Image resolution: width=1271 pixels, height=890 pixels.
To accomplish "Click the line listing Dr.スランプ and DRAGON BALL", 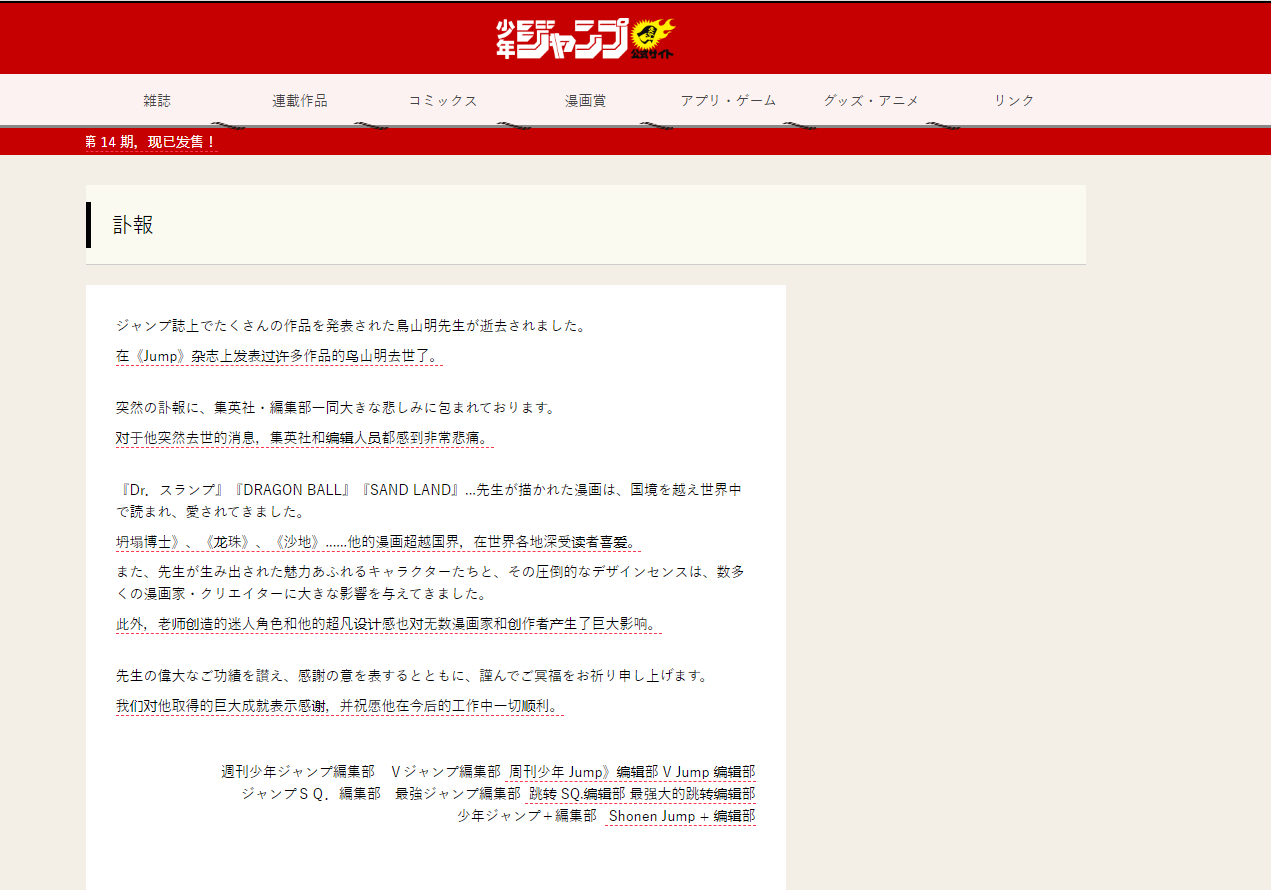I will 429,490.
